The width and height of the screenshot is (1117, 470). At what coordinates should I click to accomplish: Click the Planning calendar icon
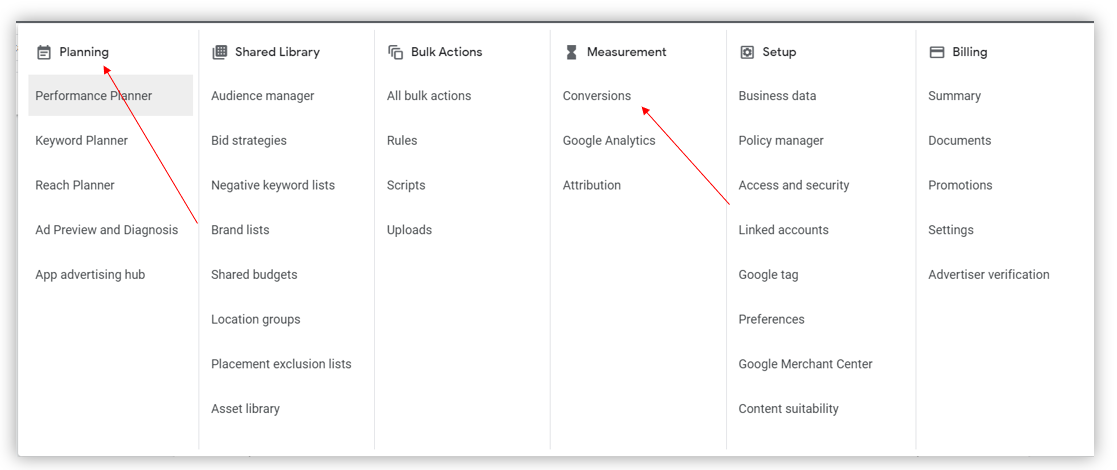[x=44, y=52]
